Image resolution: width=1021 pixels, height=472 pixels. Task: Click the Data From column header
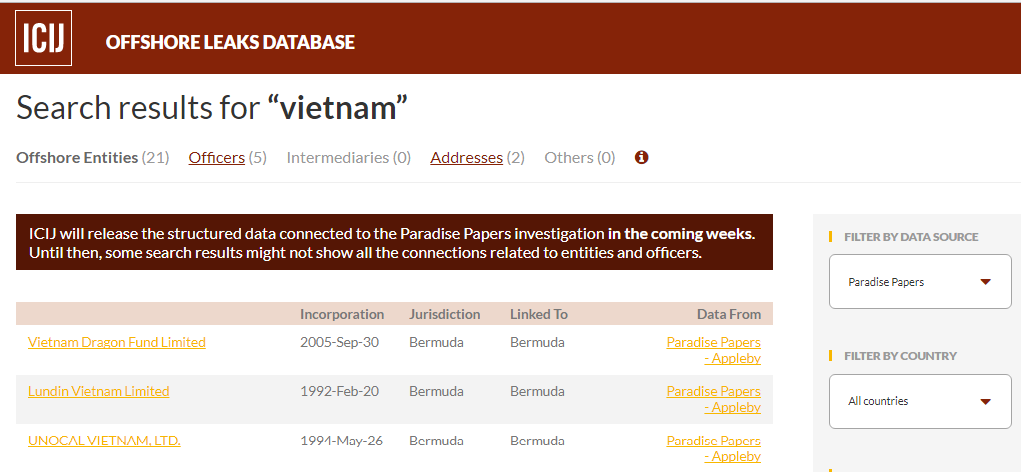(729, 314)
